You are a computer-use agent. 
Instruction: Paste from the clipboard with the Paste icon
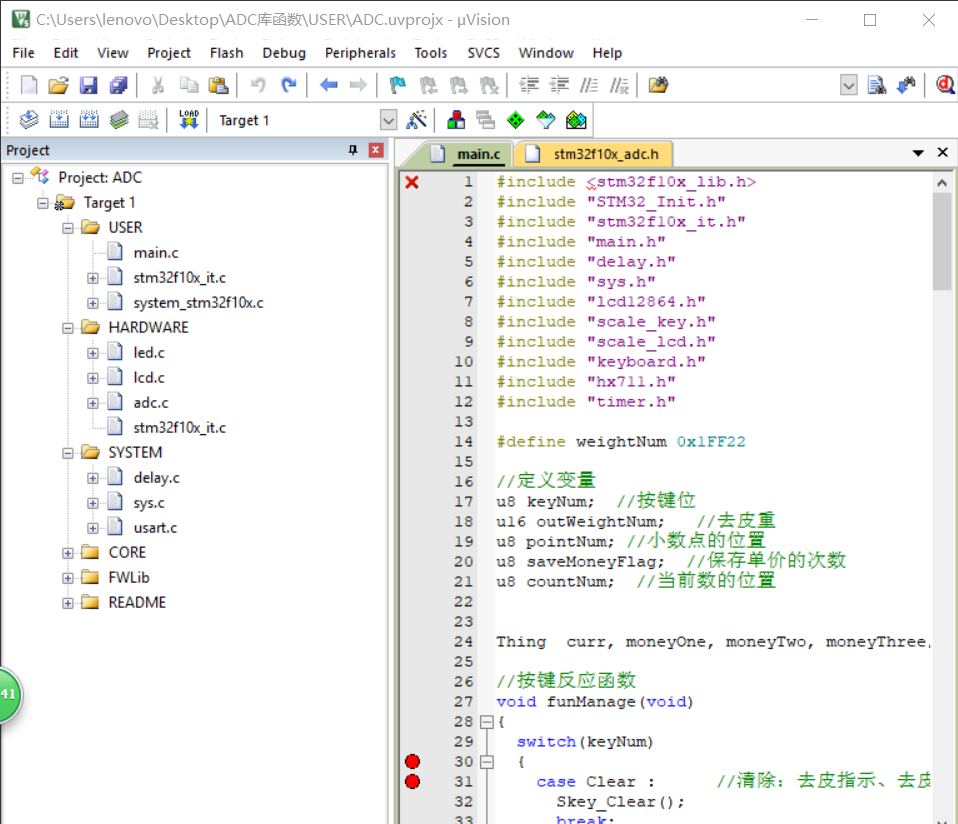[218, 85]
